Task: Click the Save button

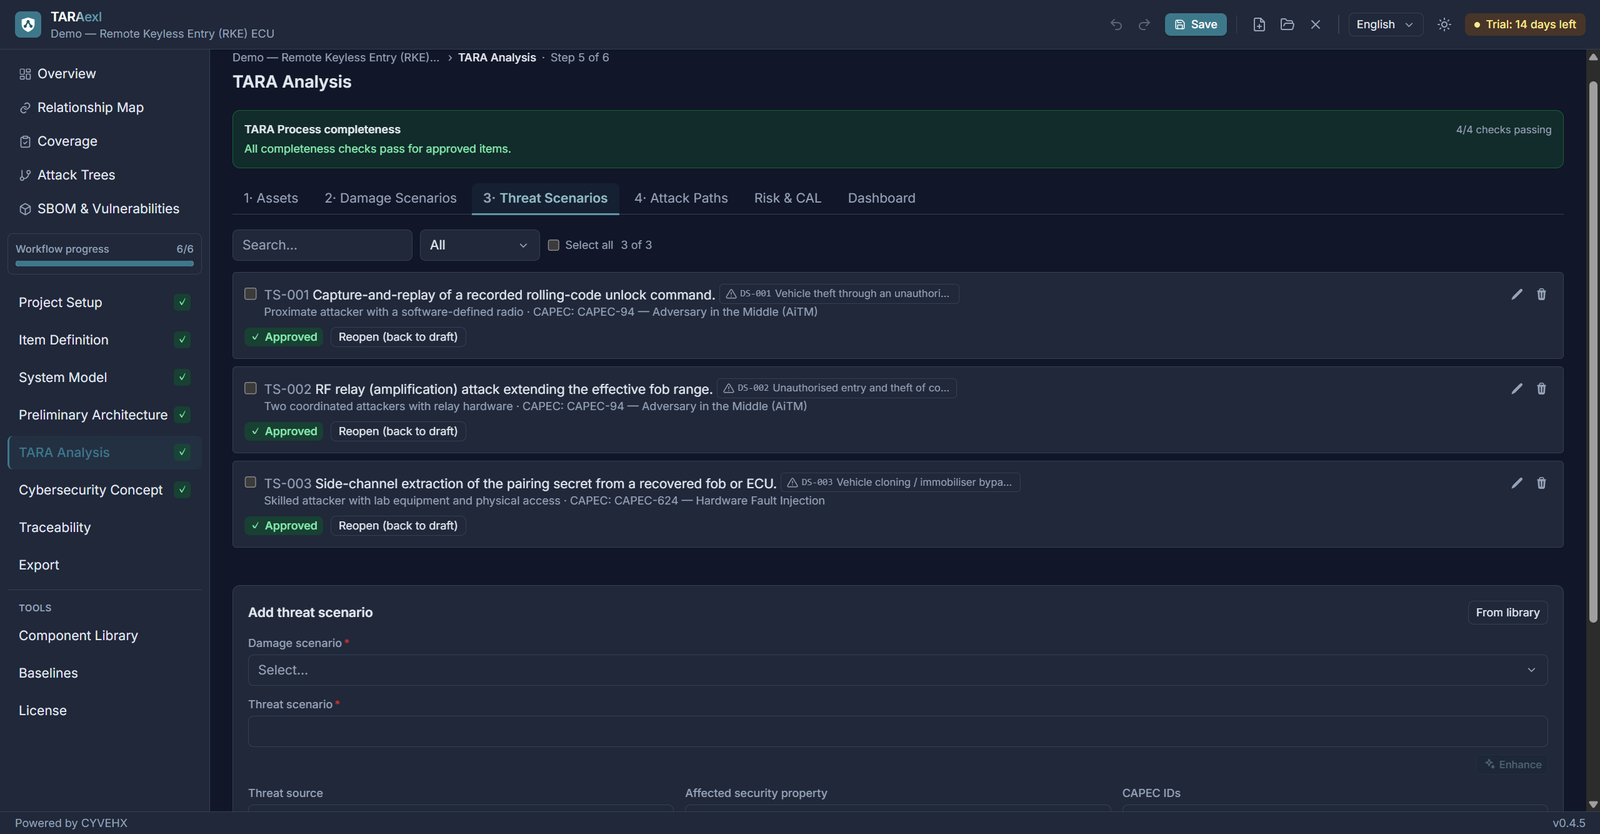Action: pyautogui.click(x=1195, y=24)
